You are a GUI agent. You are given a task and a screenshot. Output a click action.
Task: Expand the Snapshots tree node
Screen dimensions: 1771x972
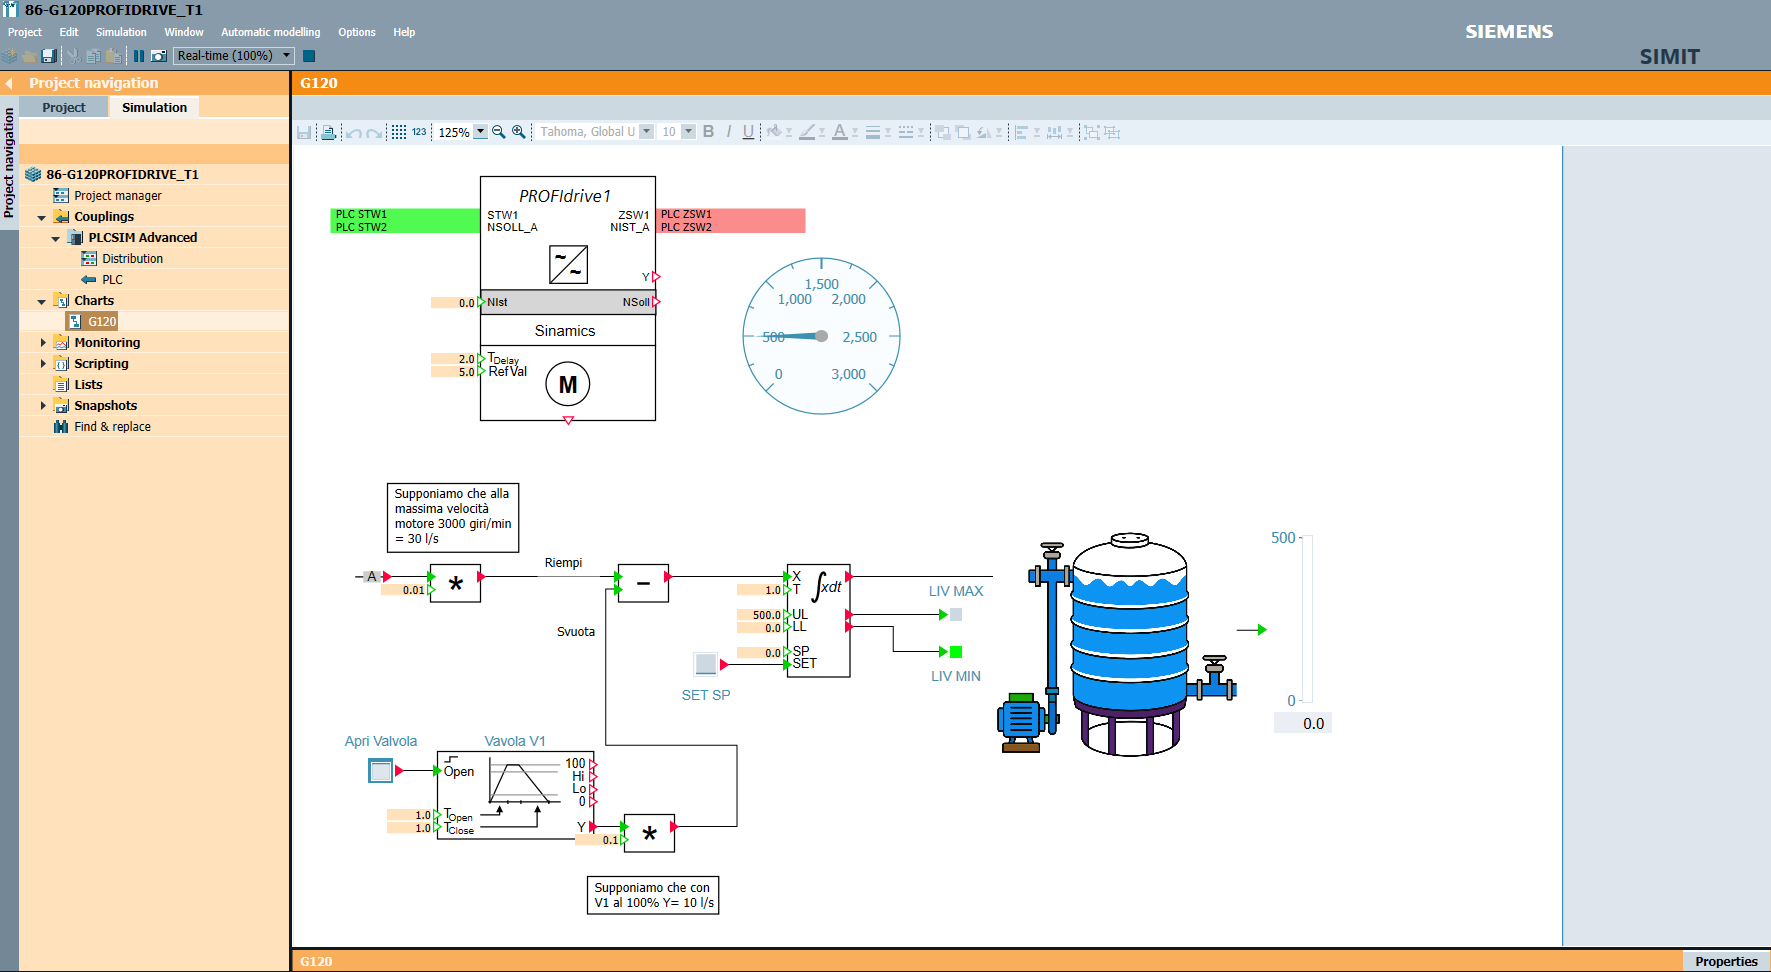tap(42, 405)
